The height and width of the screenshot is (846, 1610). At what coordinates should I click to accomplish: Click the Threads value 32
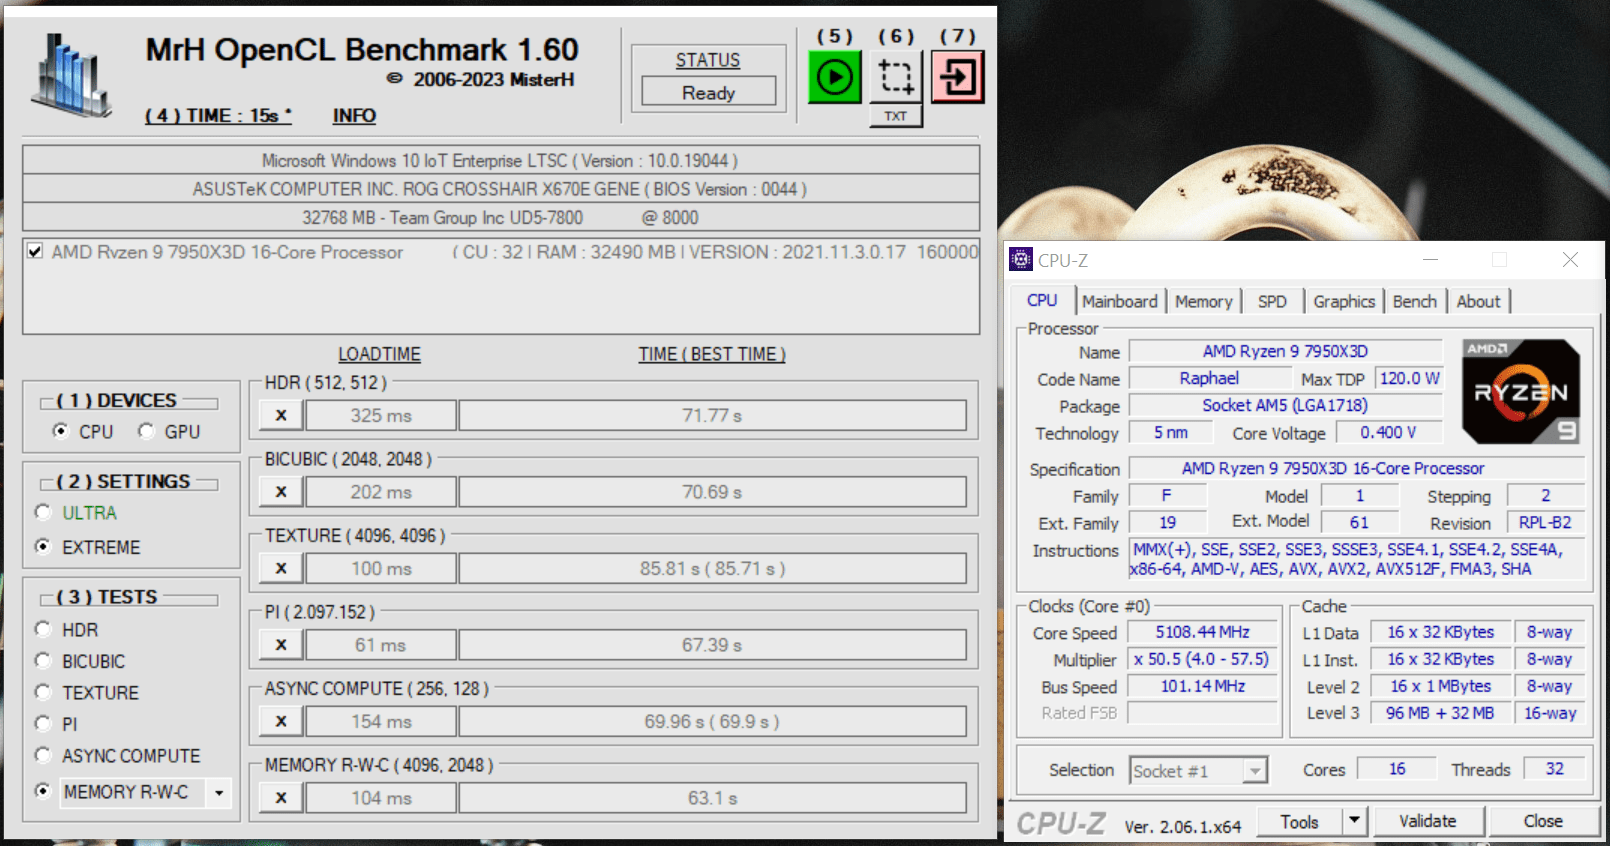(1554, 768)
